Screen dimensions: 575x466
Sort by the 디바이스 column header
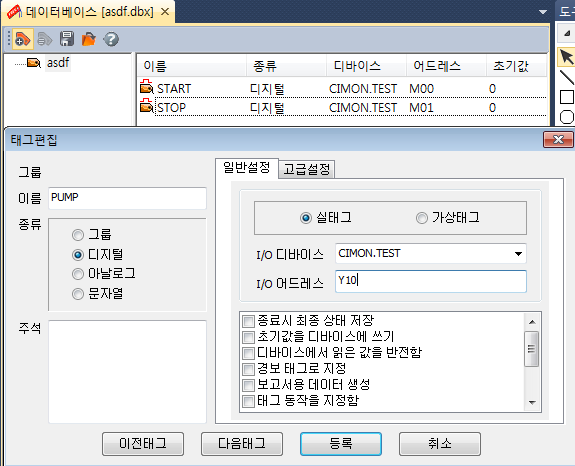366,66
